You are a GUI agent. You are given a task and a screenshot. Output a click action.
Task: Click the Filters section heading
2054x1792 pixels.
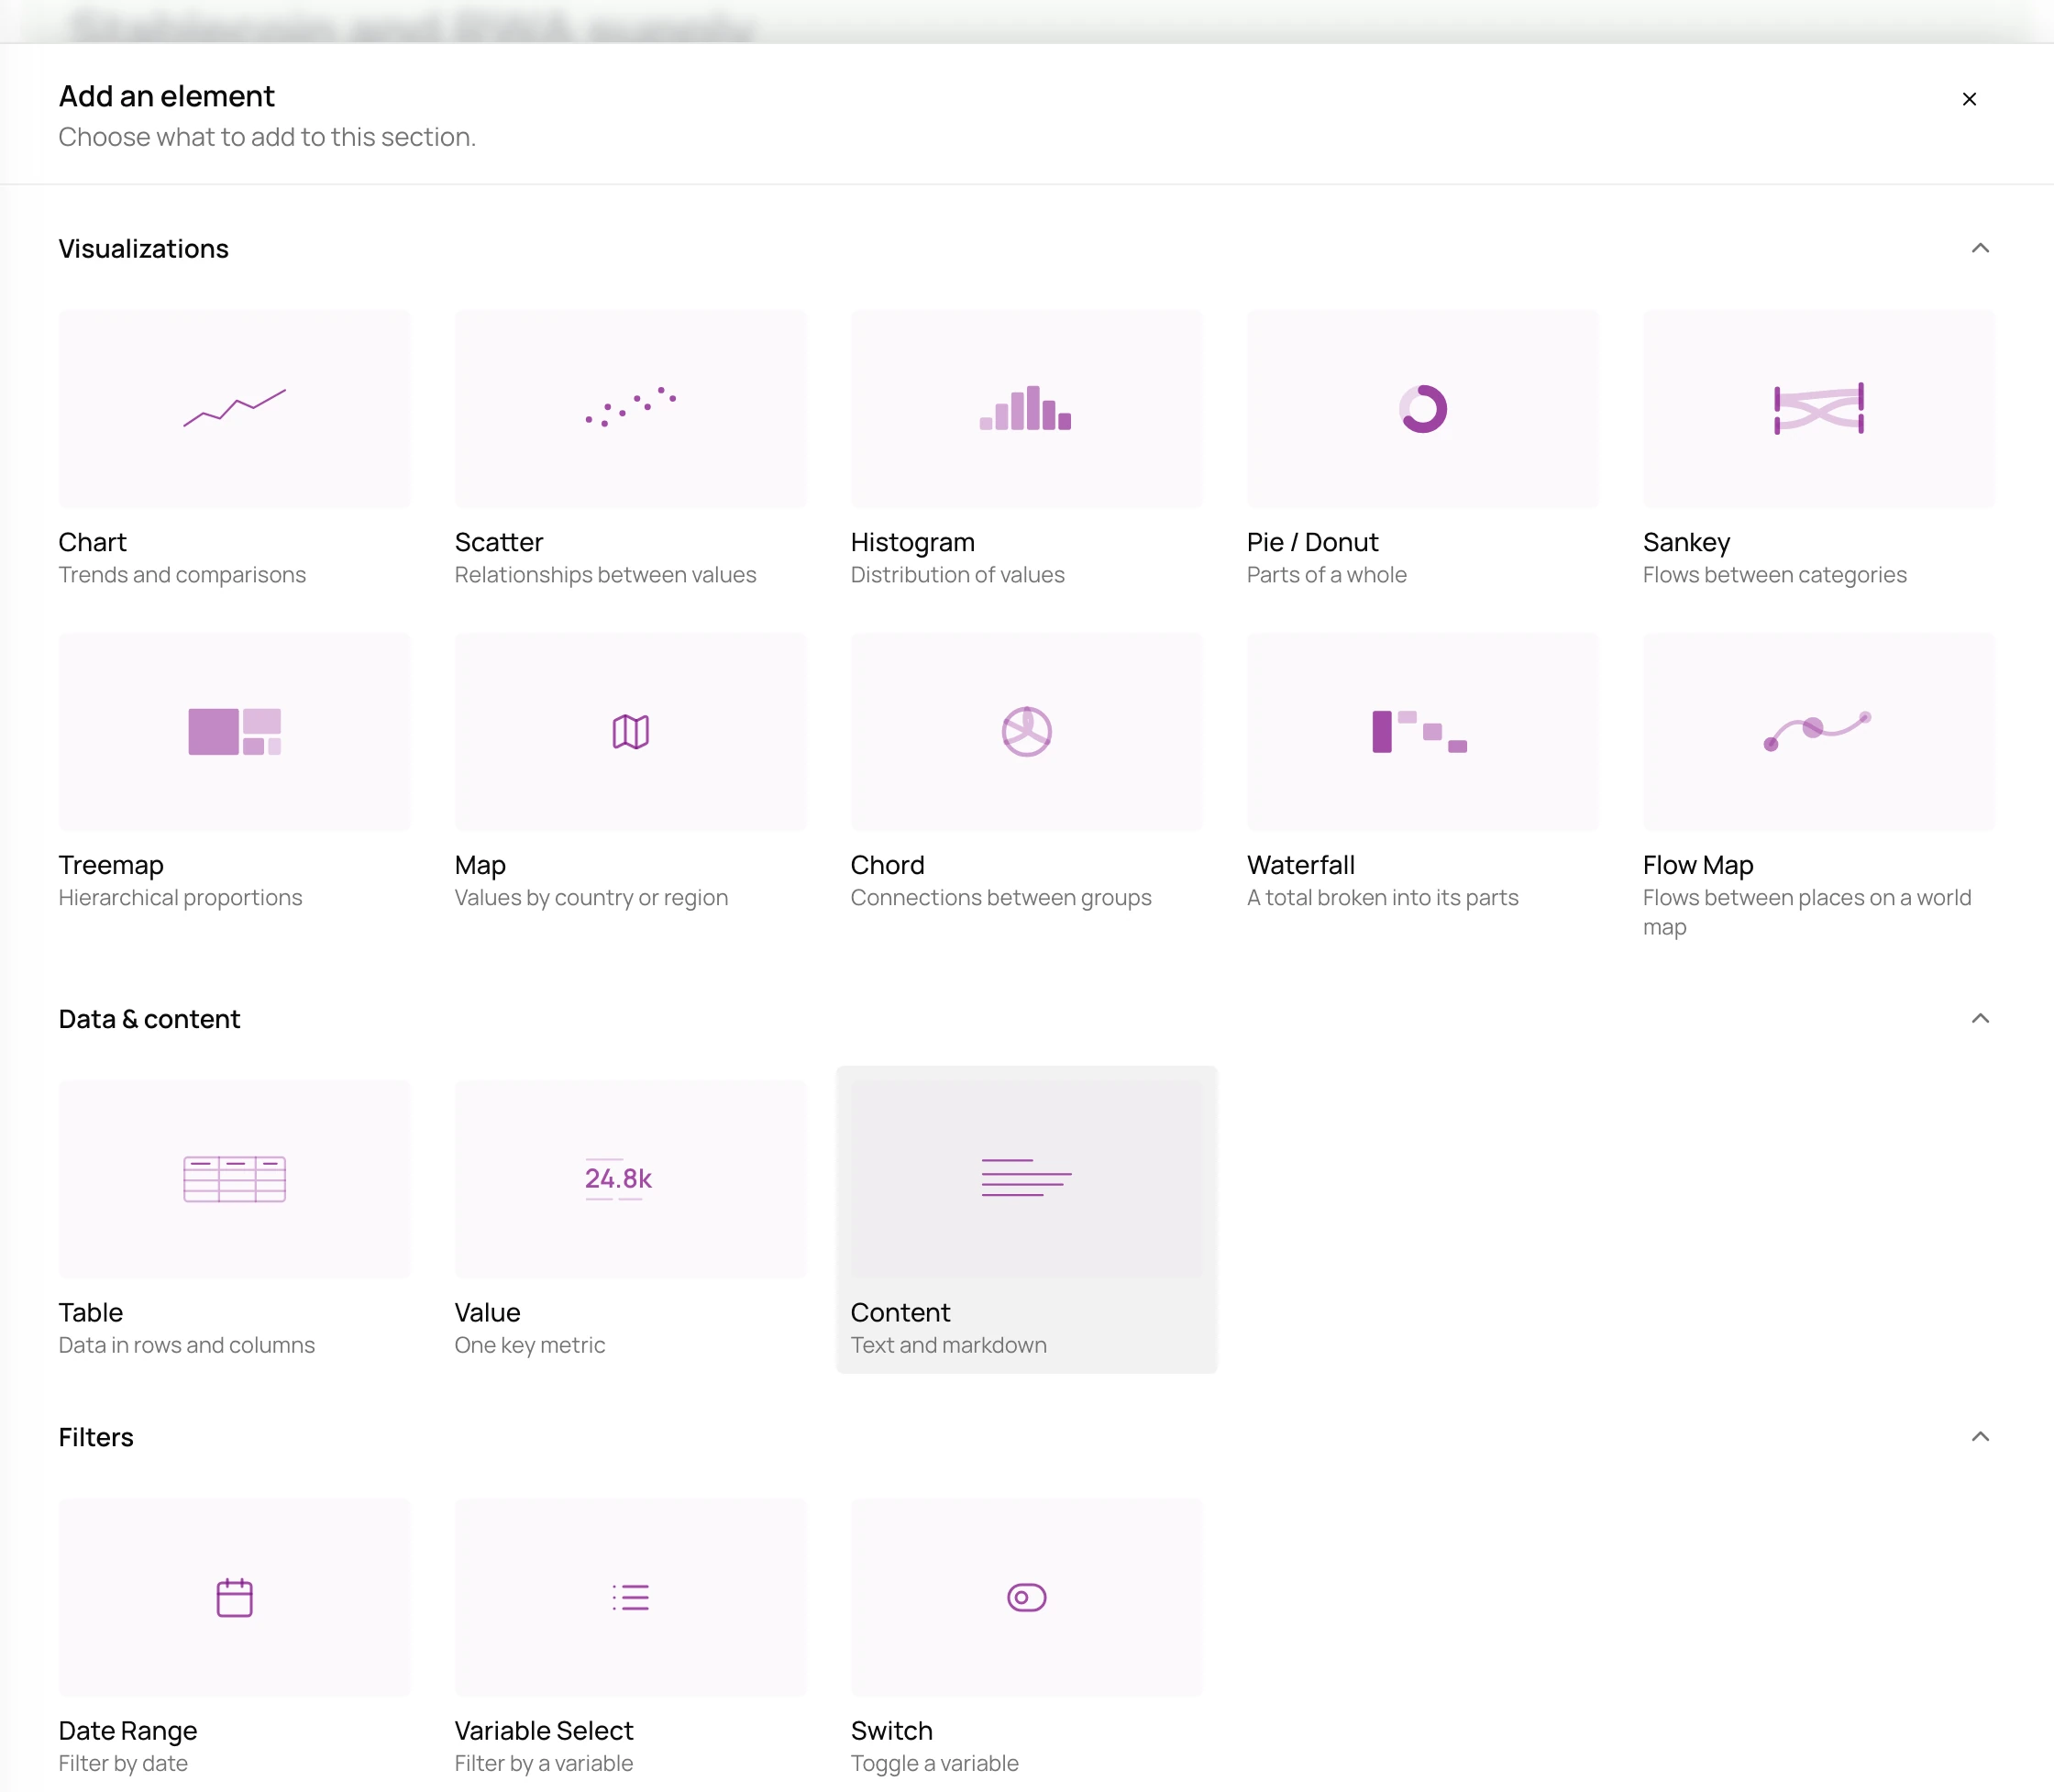tap(96, 1437)
